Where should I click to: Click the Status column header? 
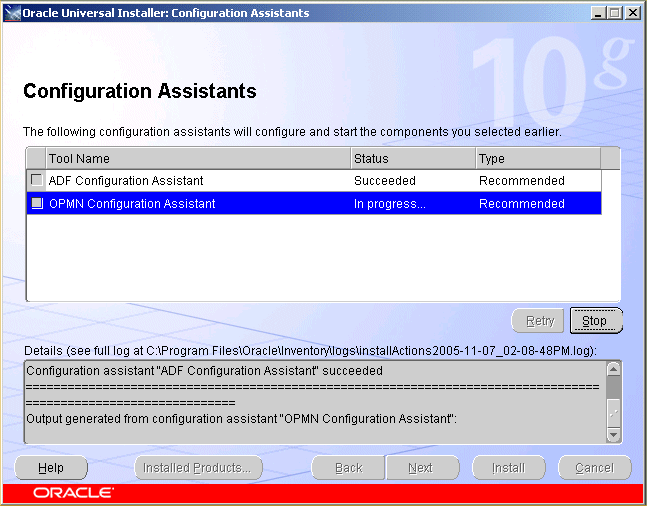pos(413,158)
